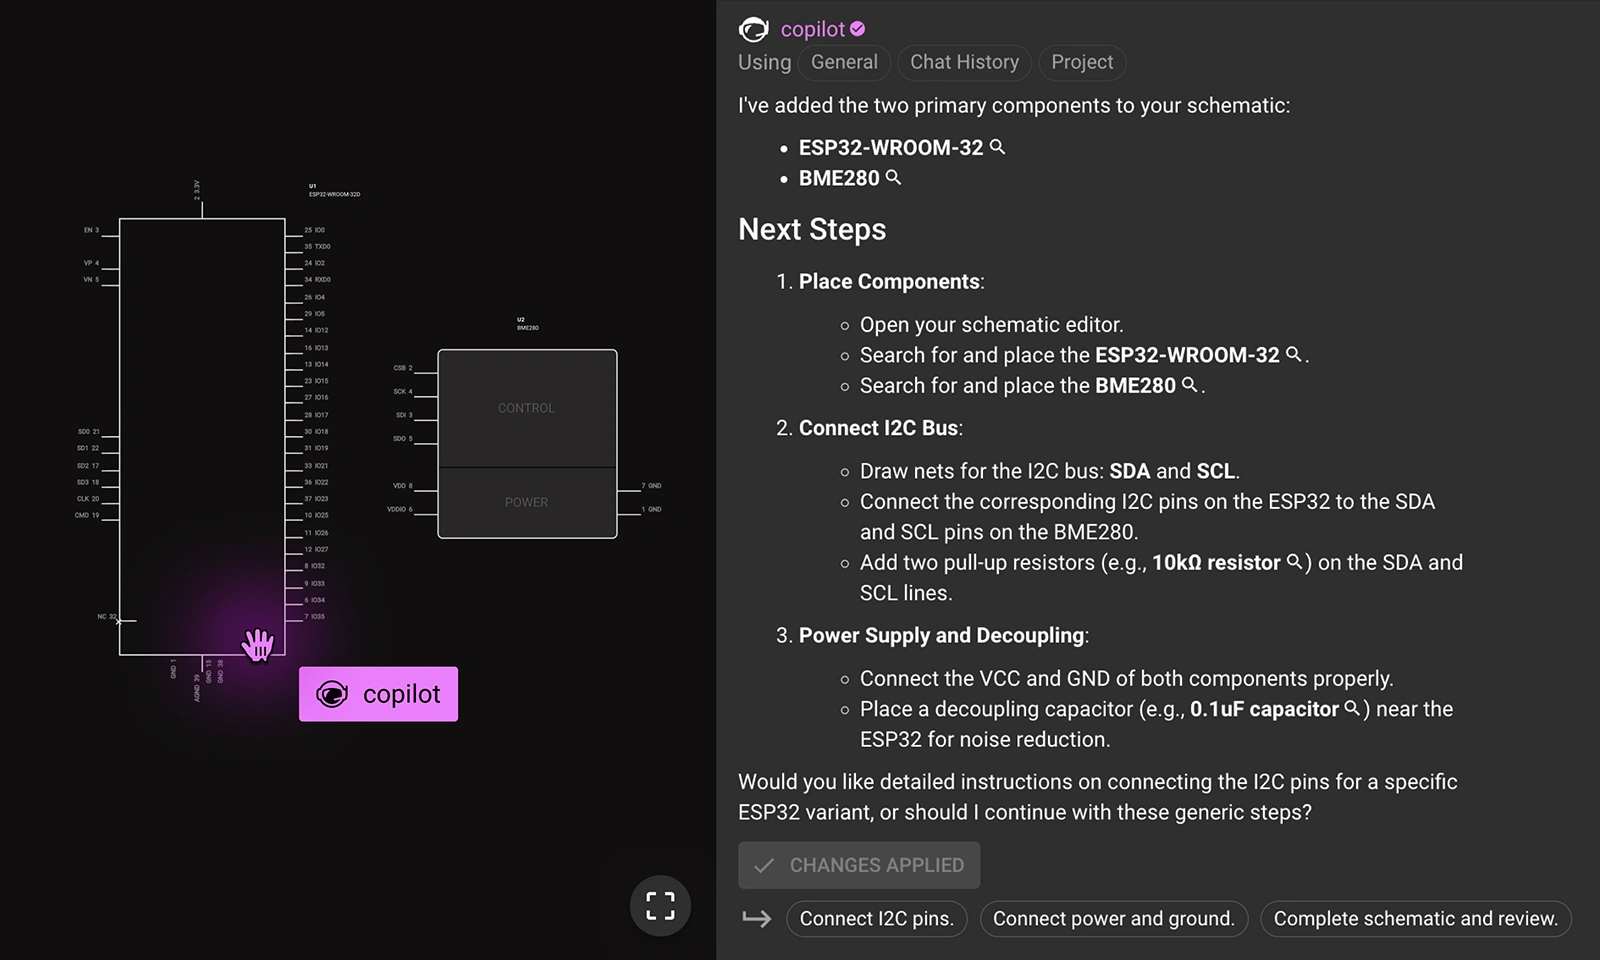Choose Connect power and ground suggestion
1600x960 pixels.
pyautogui.click(x=1114, y=919)
